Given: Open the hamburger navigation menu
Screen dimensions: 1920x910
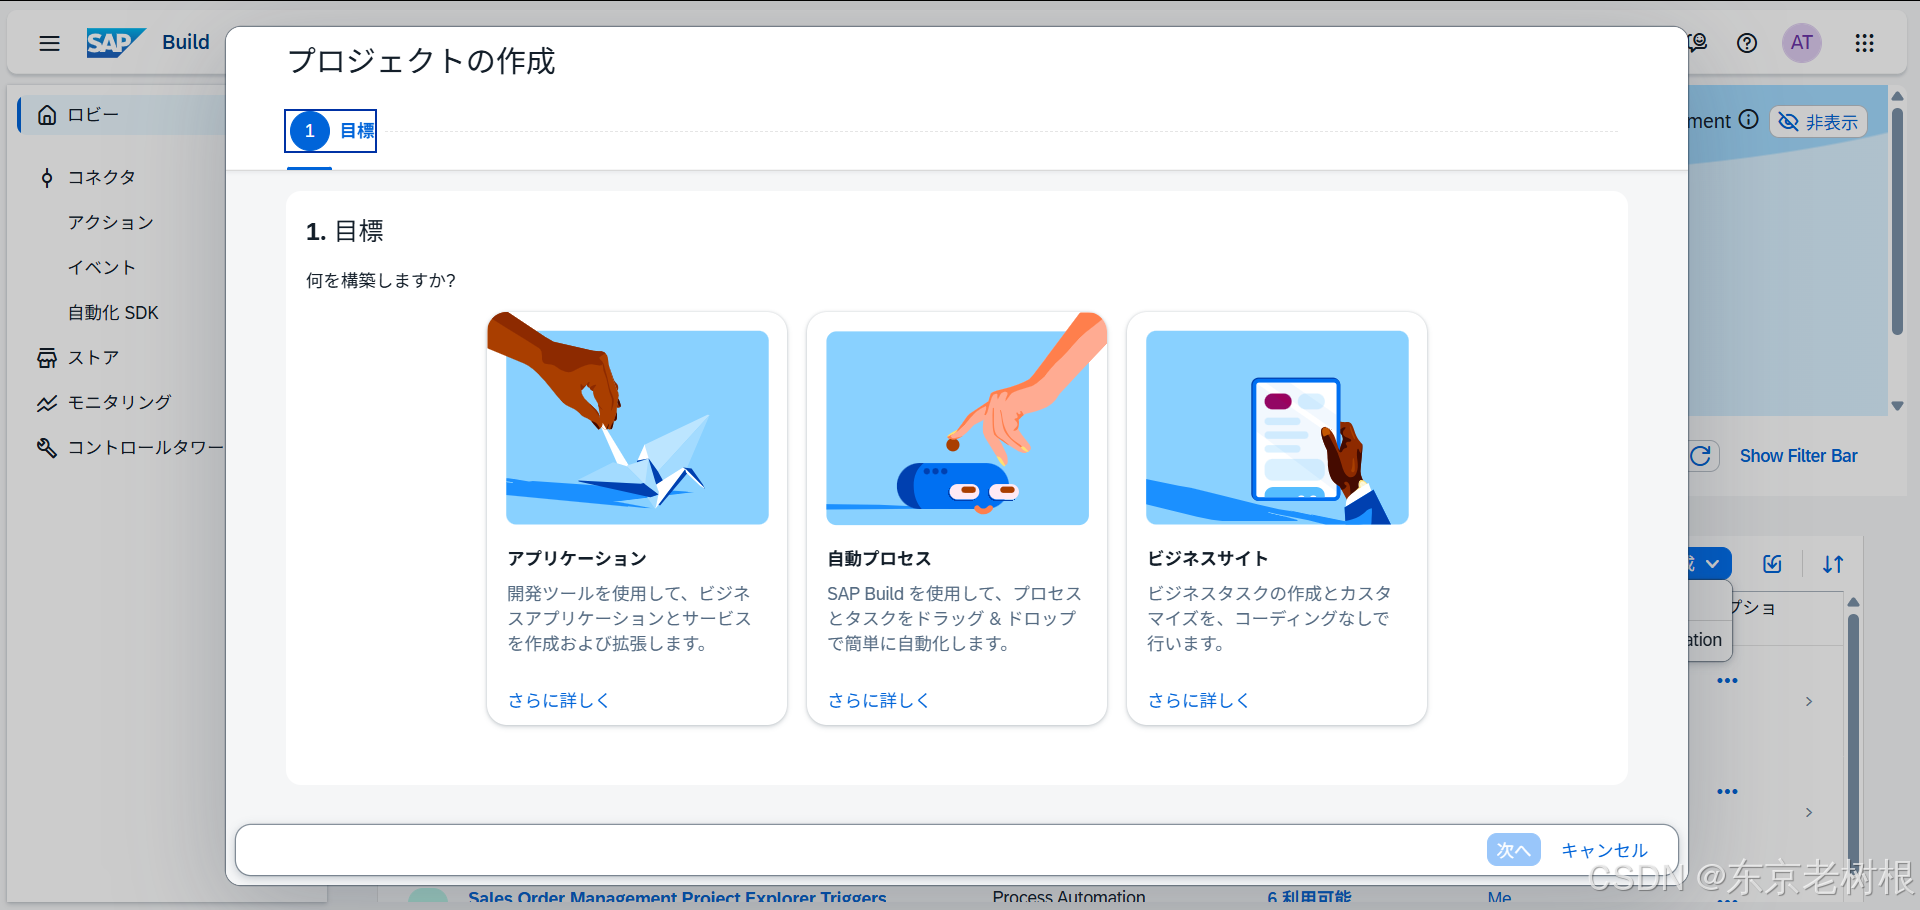Looking at the screenshot, I should click(x=49, y=43).
